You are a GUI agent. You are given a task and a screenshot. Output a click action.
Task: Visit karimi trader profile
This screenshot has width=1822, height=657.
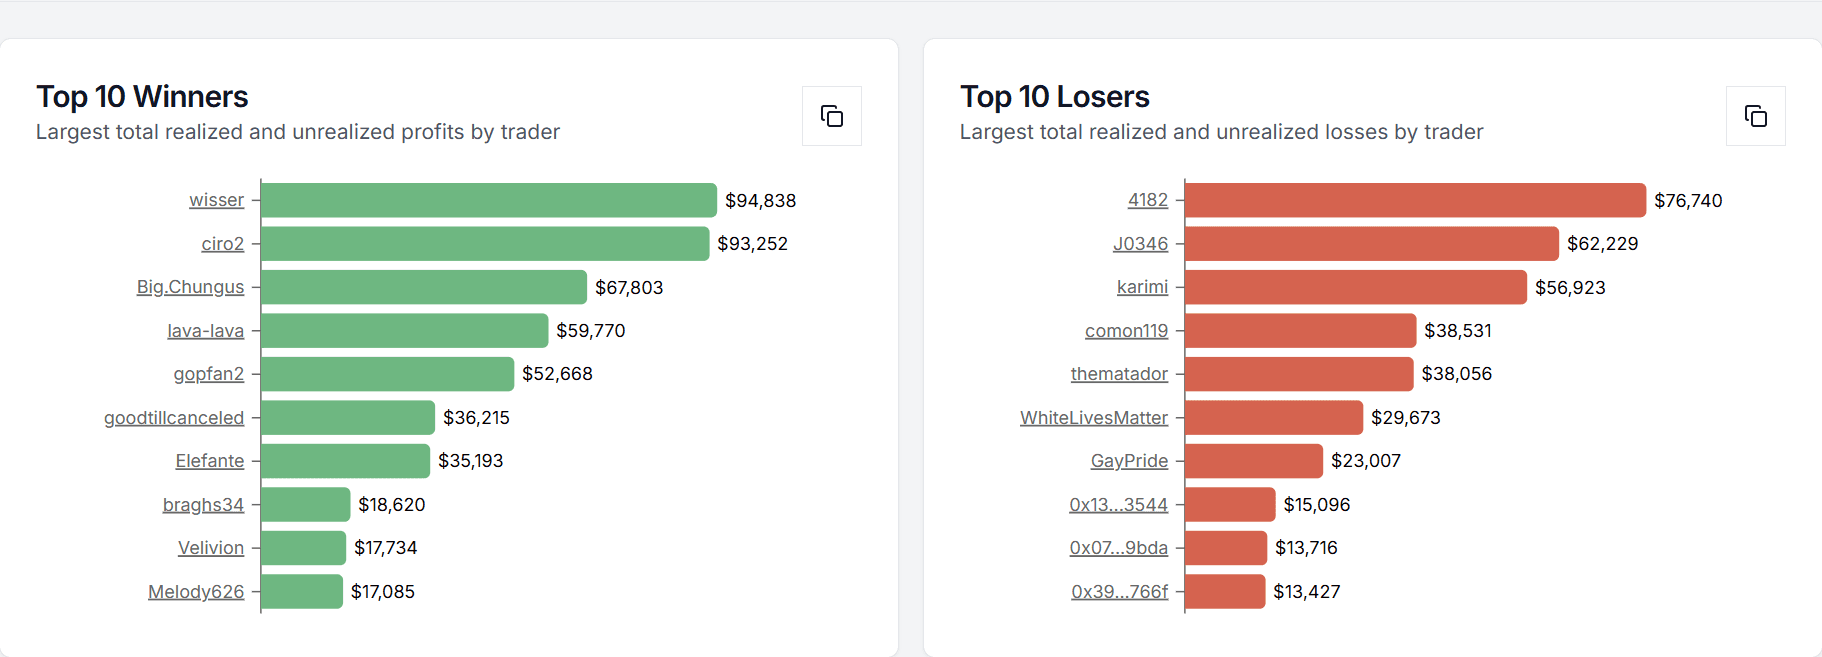(x=1142, y=287)
